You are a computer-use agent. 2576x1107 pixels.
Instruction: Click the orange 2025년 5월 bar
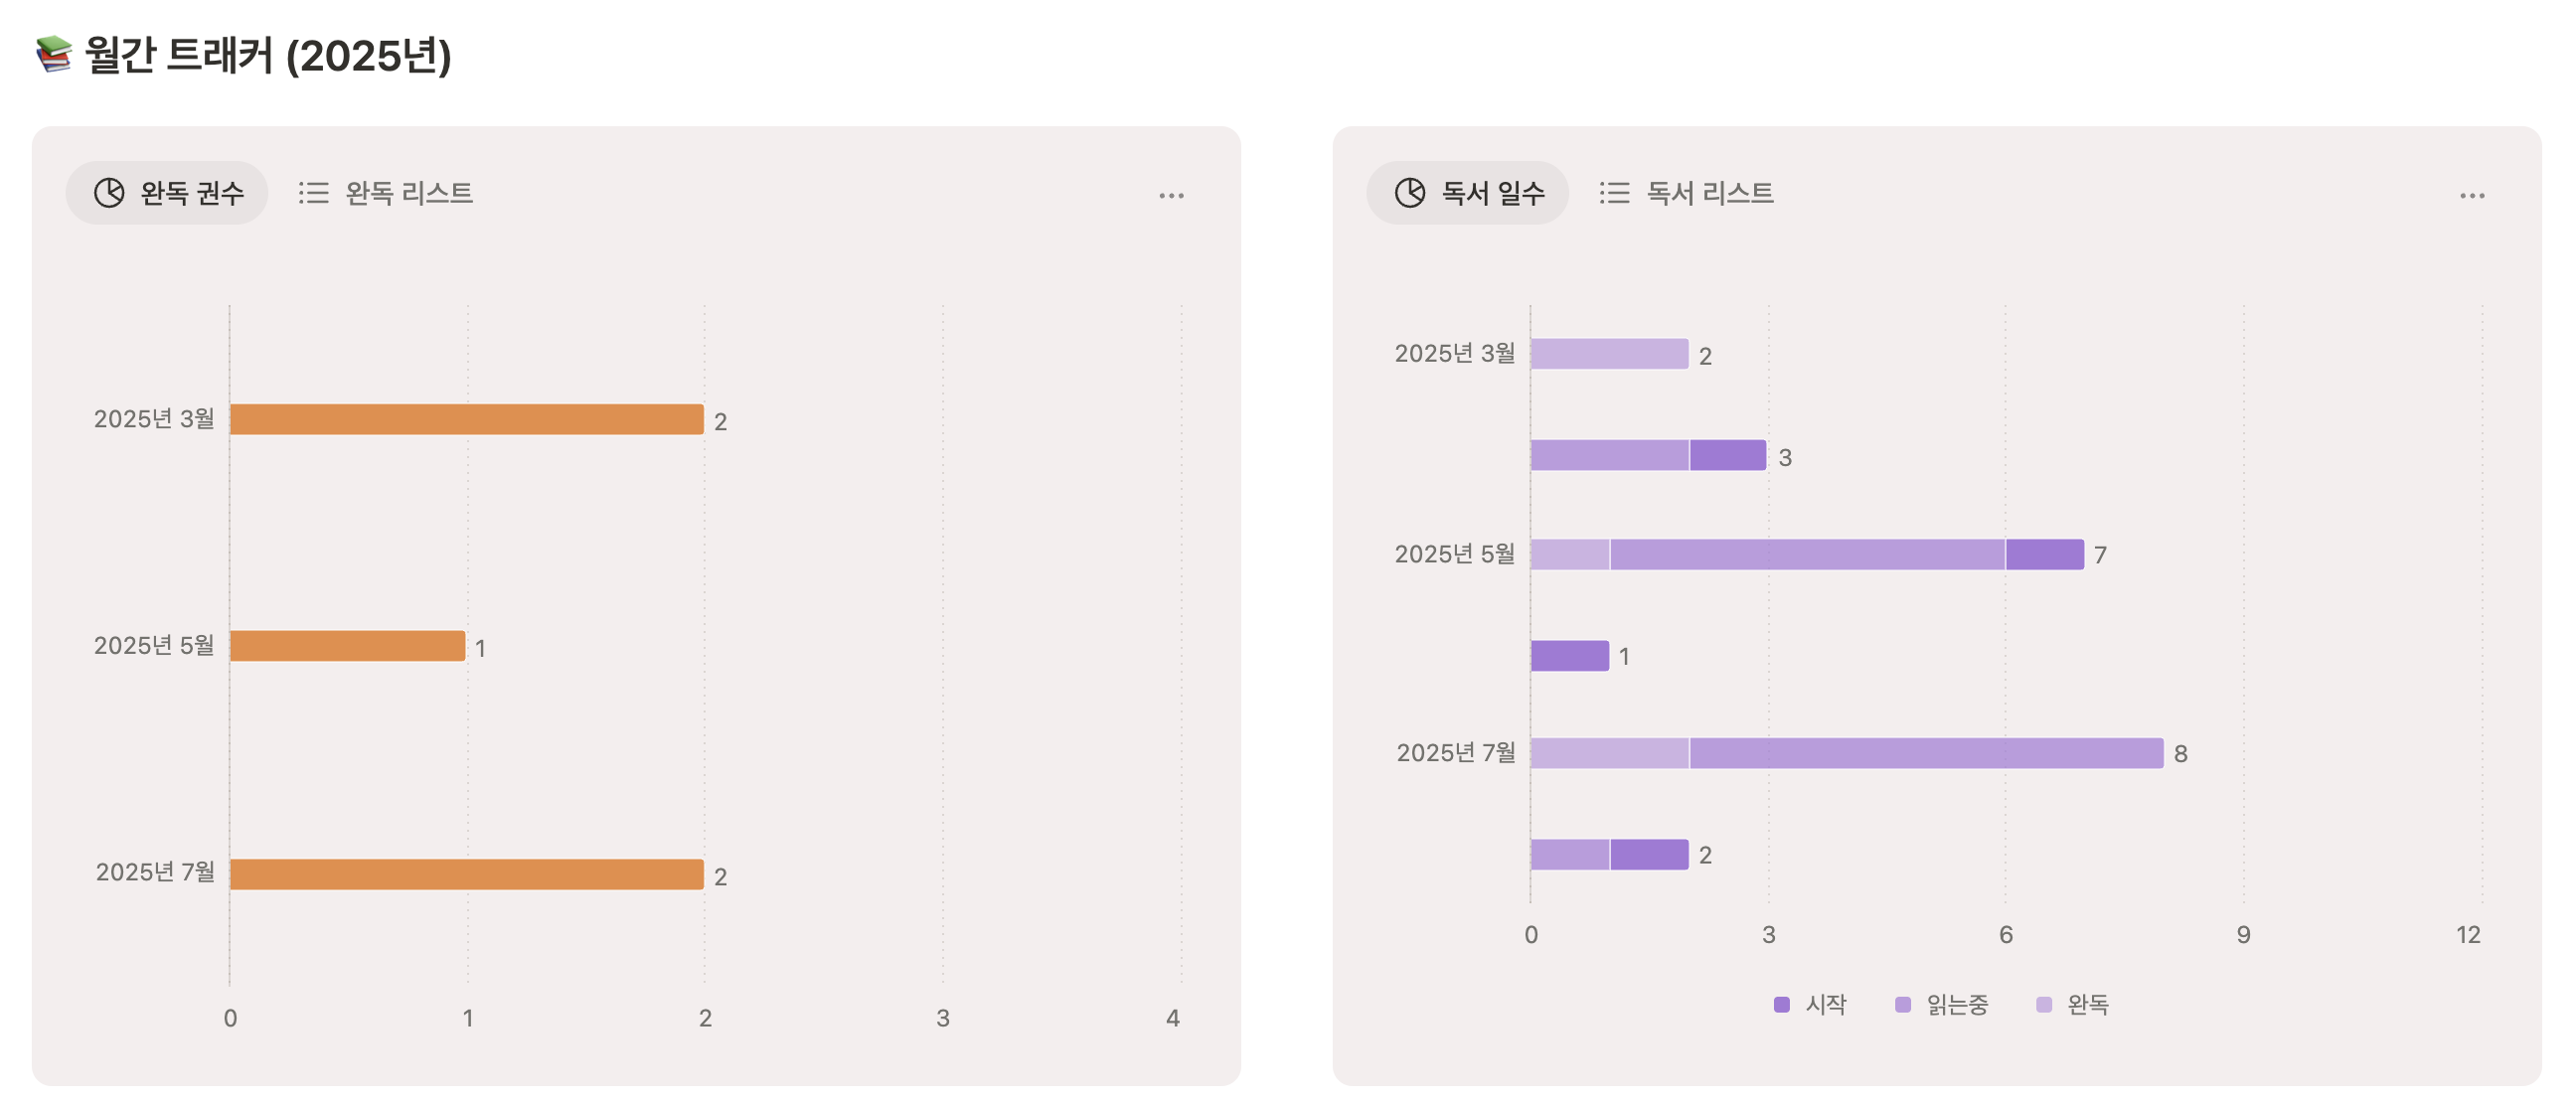pyautogui.click(x=347, y=646)
